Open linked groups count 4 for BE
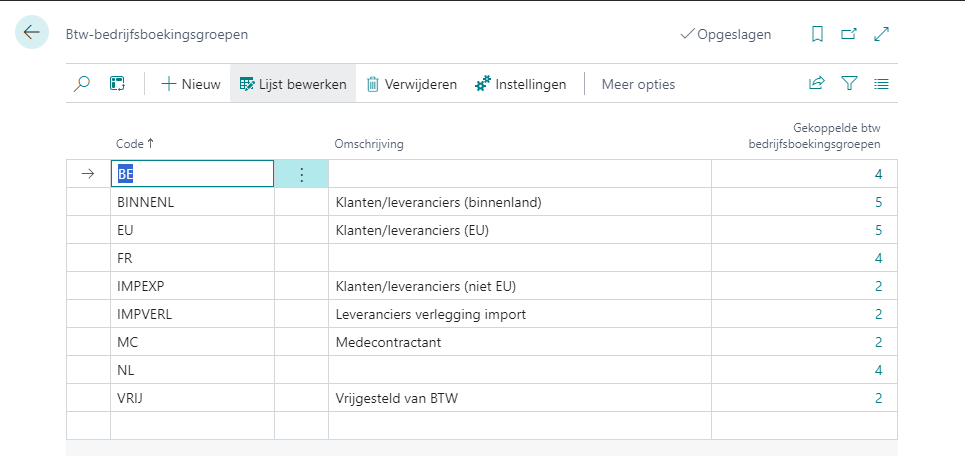 (878, 174)
